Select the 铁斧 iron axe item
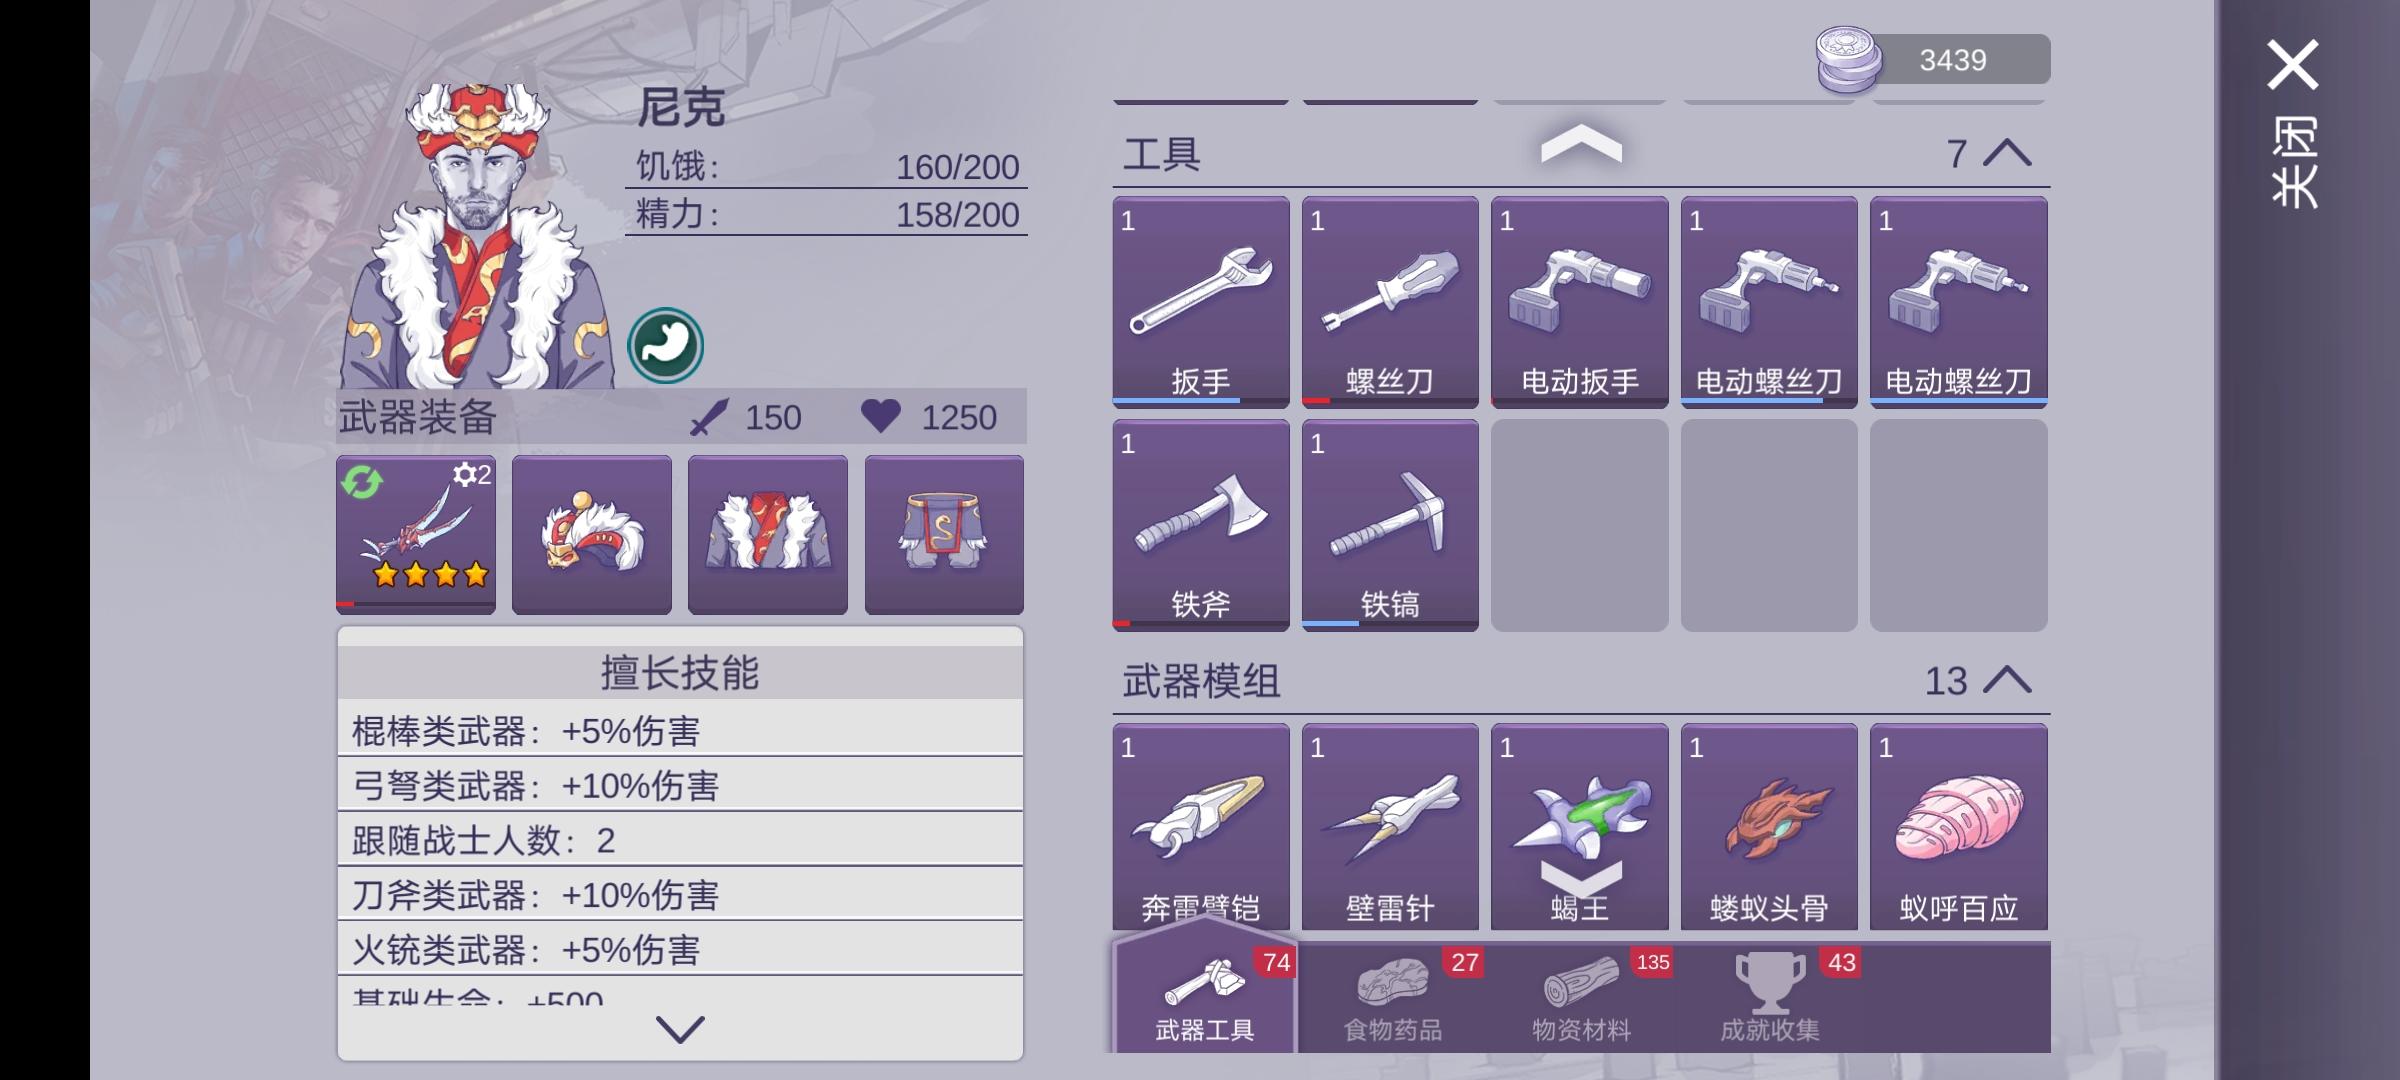Image resolution: width=2400 pixels, height=1080 pixels. (1200, 525)
